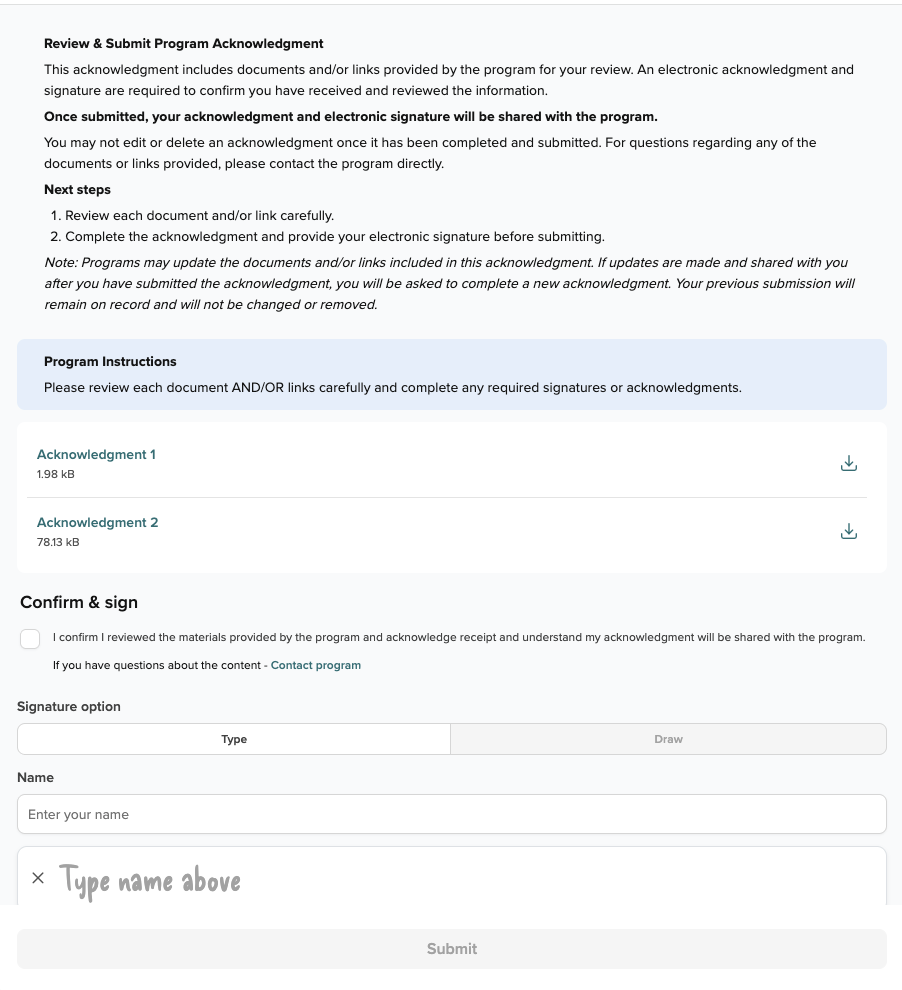
Task: Select the 78.13 kB file size label
Action: tap(58, 542)
